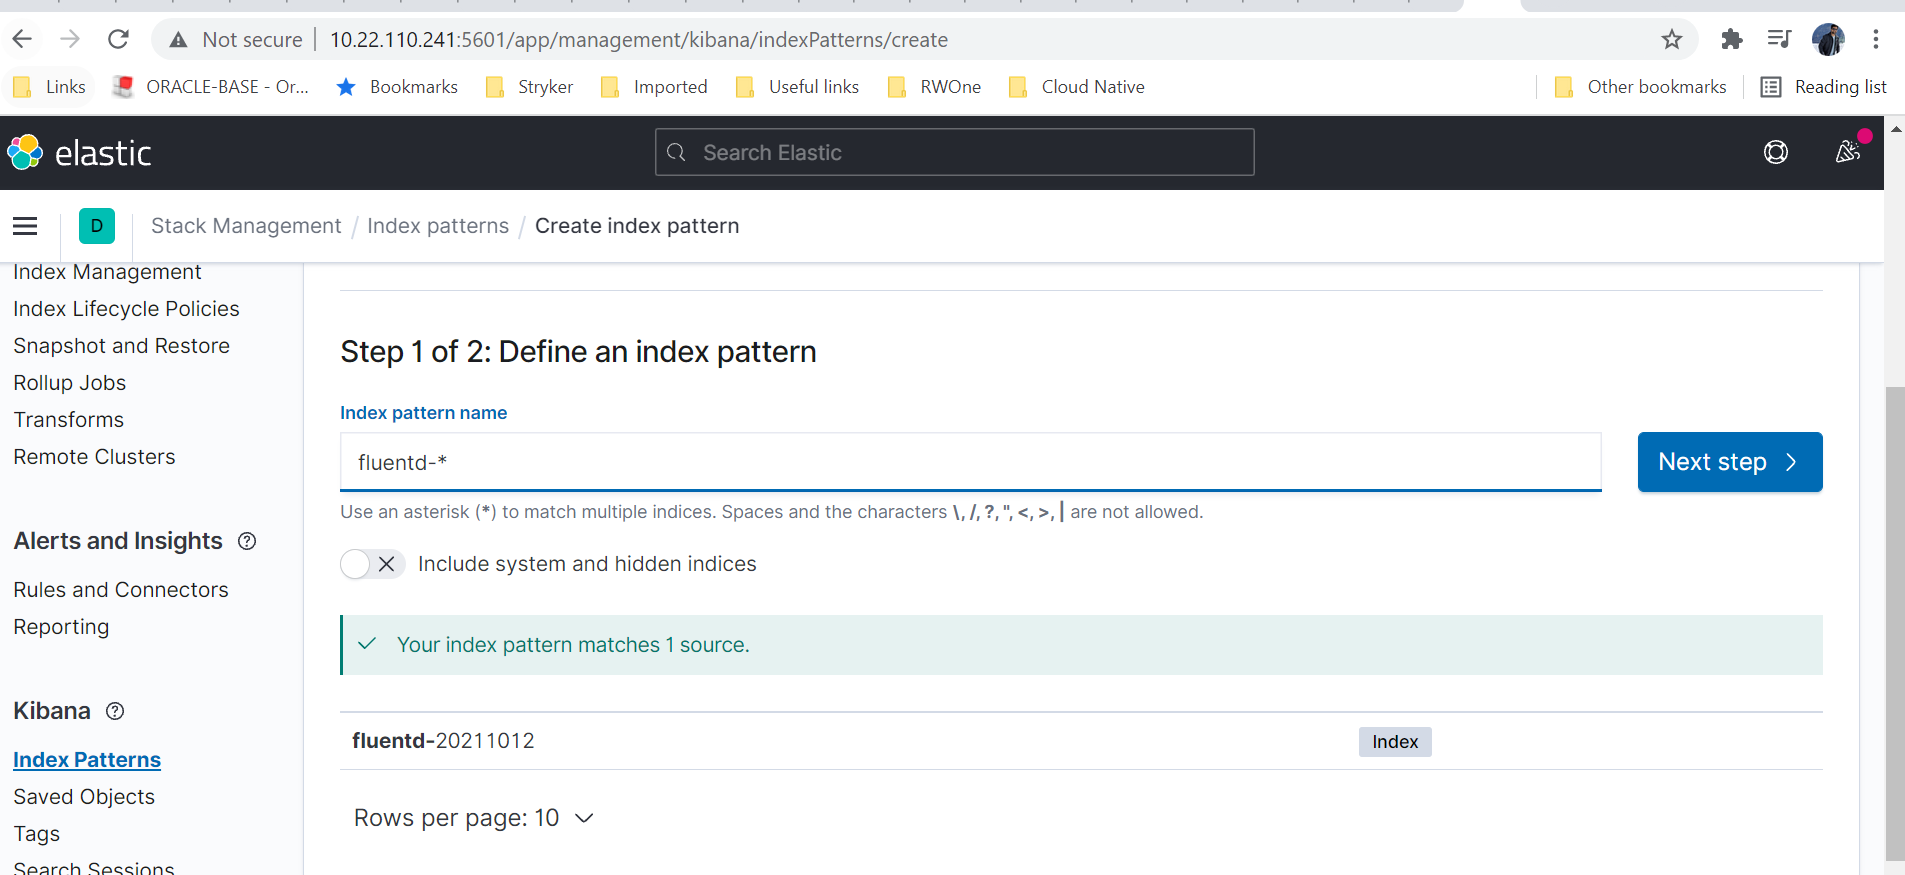Open the Links bookmark folder

[50, 87]
